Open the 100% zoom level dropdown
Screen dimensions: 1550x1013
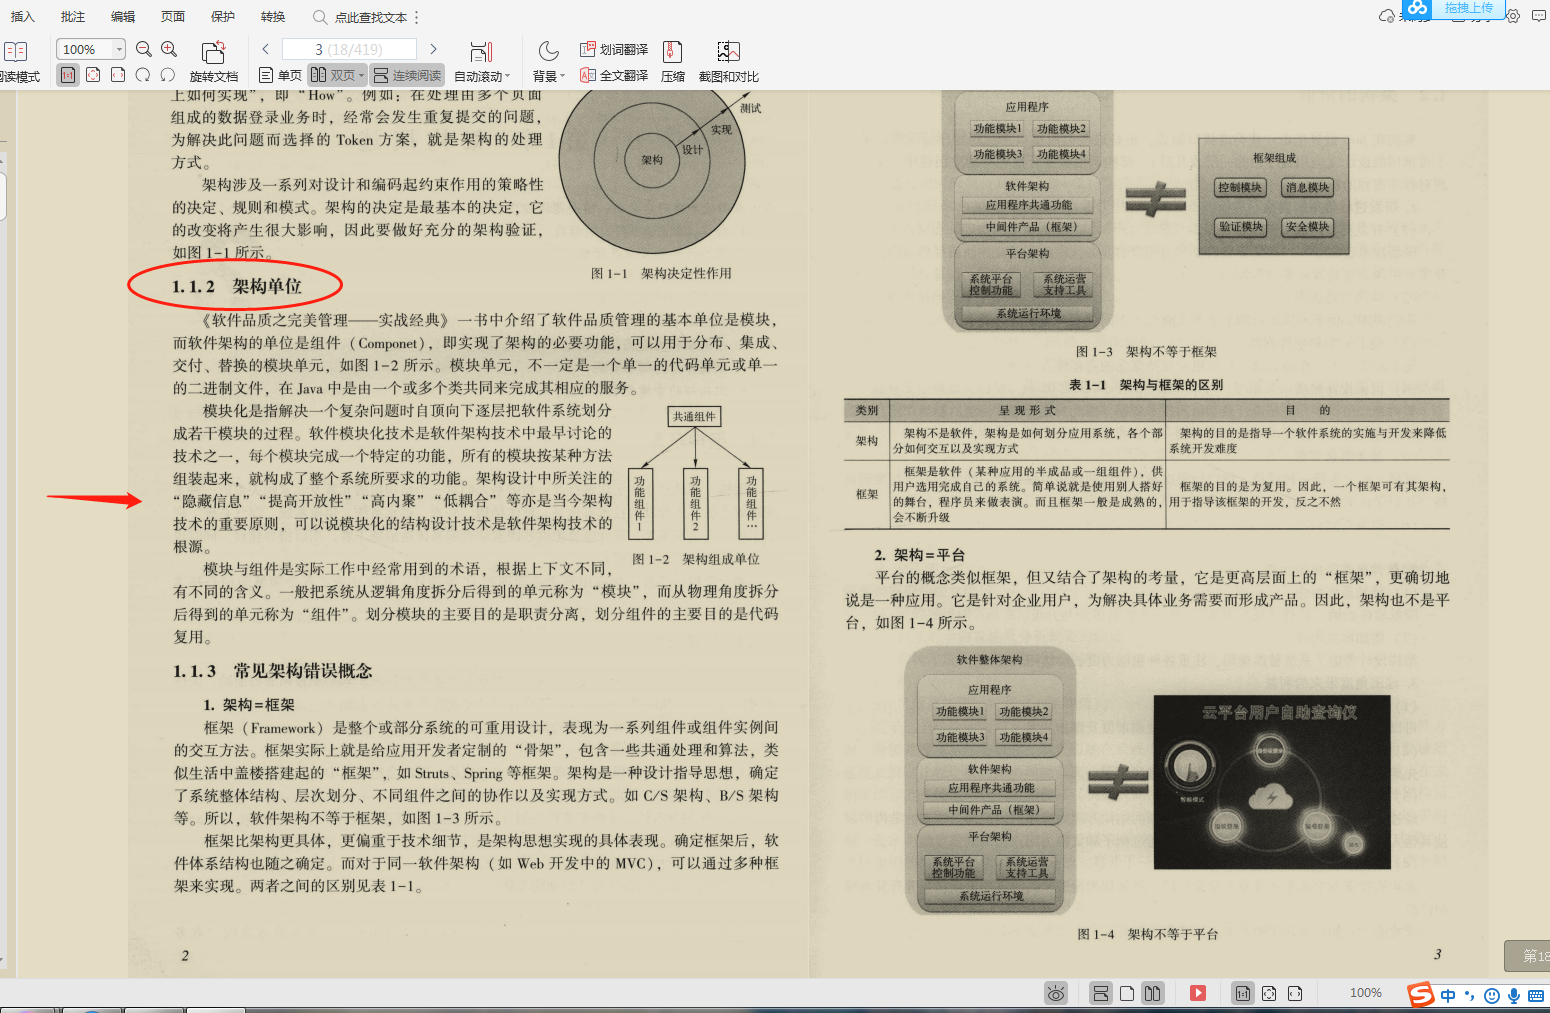[x=90, y=48]
